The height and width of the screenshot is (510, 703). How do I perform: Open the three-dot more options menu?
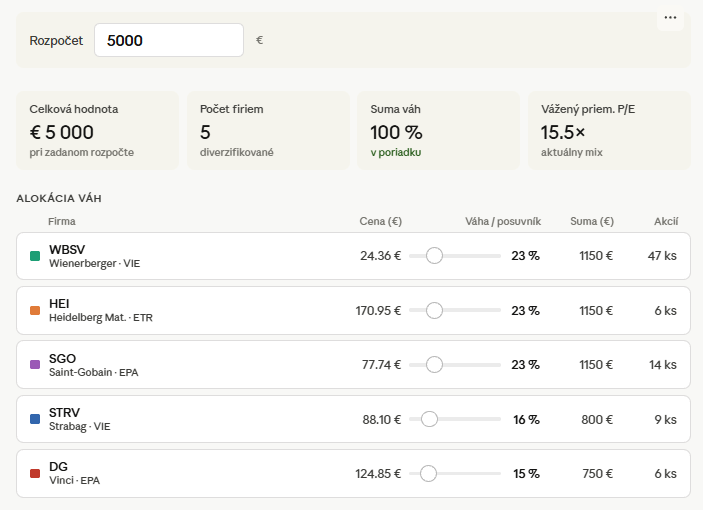[670, 18]
